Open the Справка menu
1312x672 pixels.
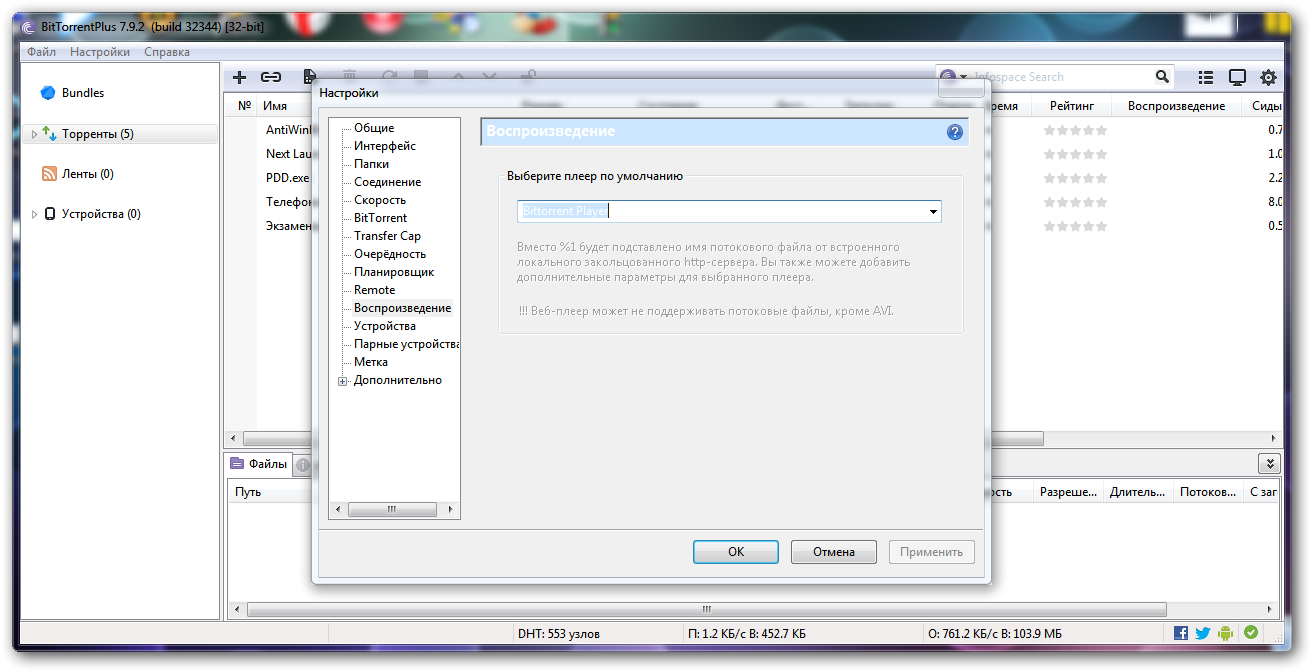point(167,52)
